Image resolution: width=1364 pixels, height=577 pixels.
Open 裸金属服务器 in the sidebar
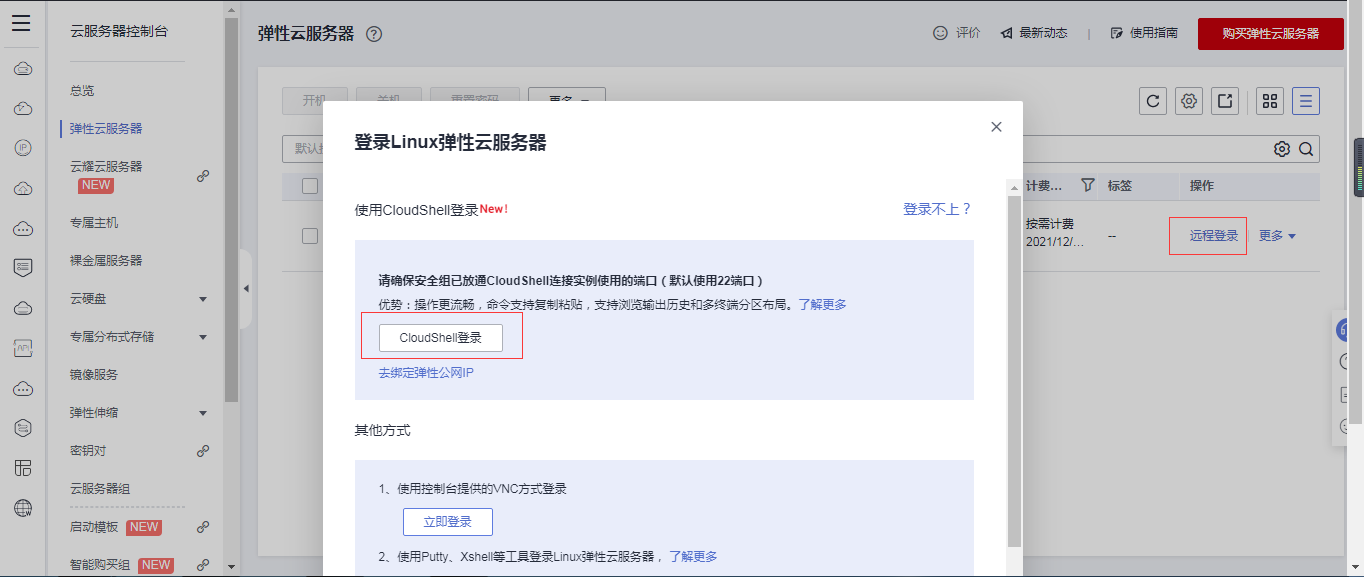pyautogui.click(x=106, y=260)
